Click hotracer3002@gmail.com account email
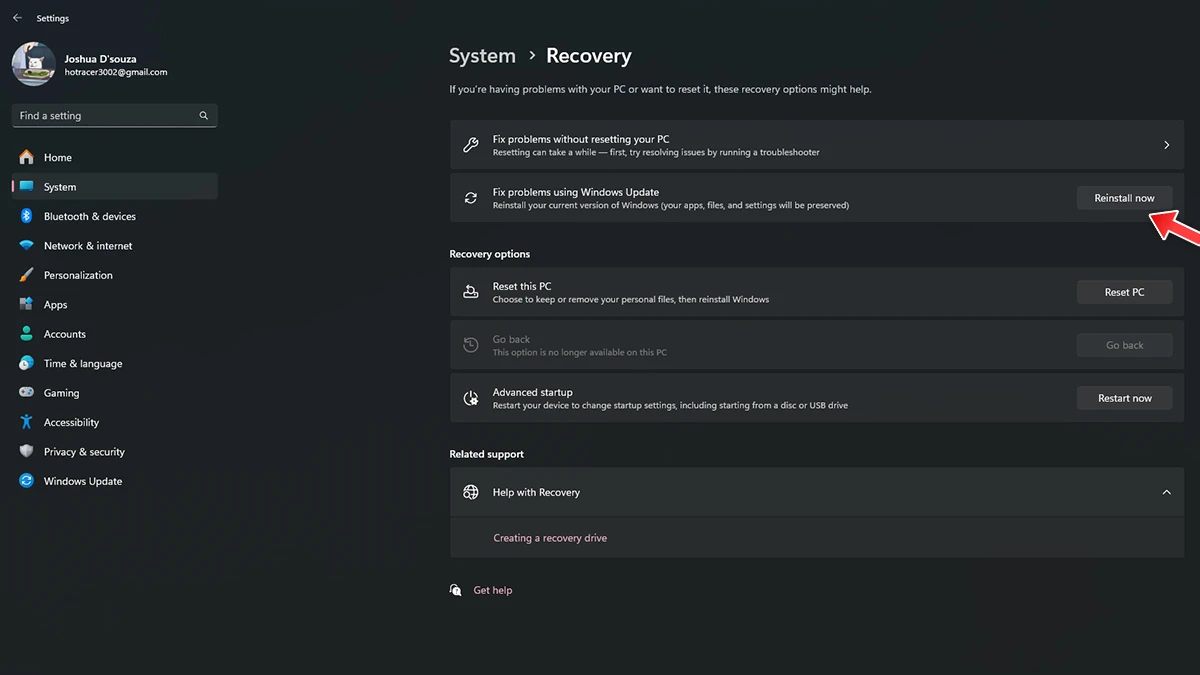This screenshot has height=675, width=1200. tap(116, 72)
